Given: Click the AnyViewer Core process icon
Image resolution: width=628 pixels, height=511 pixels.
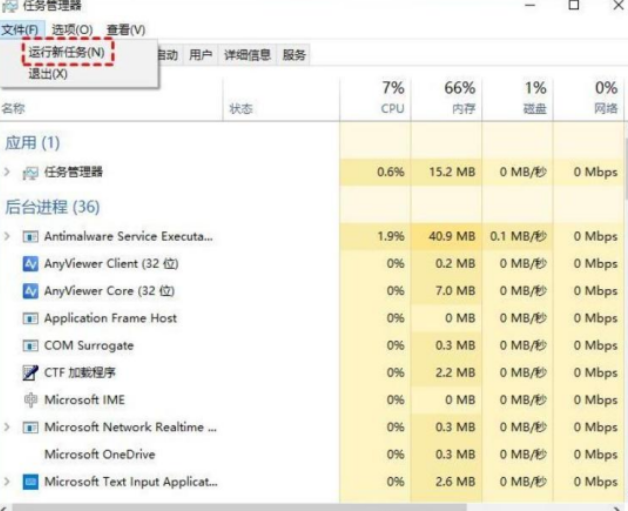Looking at the screenshot, I should [x=30, y=291].
